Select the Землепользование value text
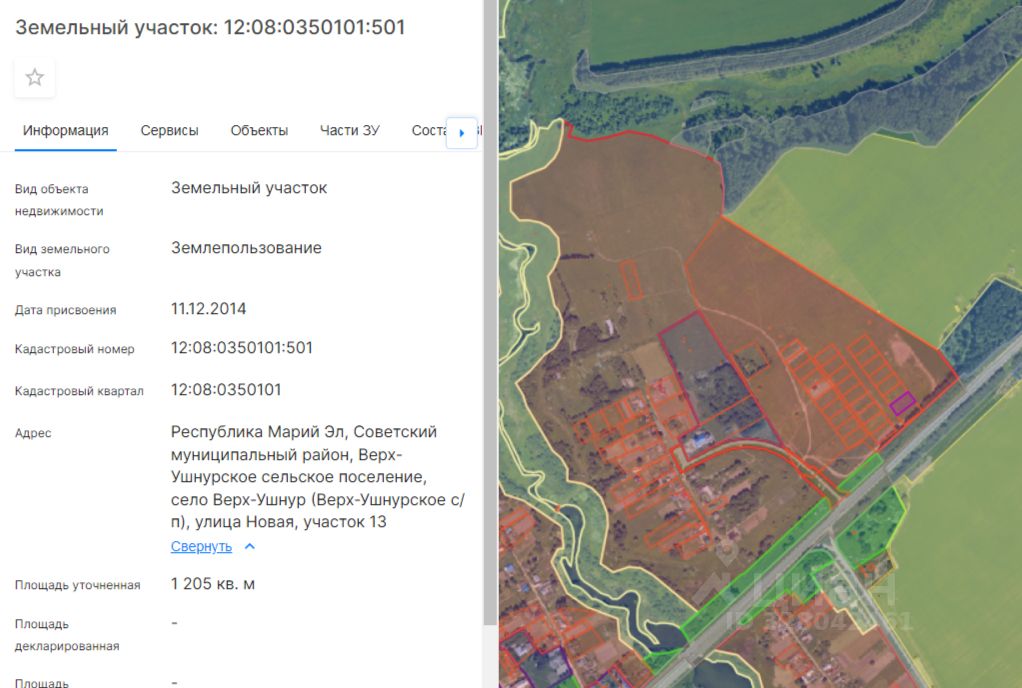Screen dimensions: 1022x688 [246, 248]
